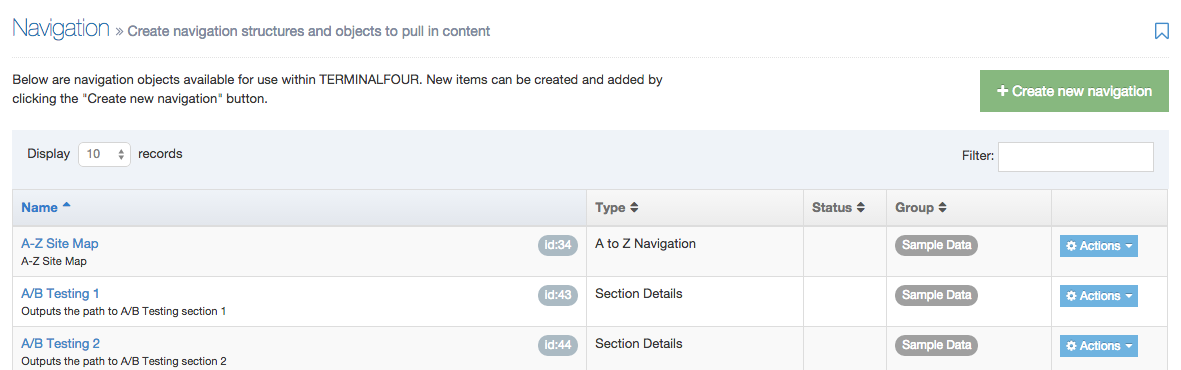
Task: Sort table by Type column arrows
Action: coord(634,207)
